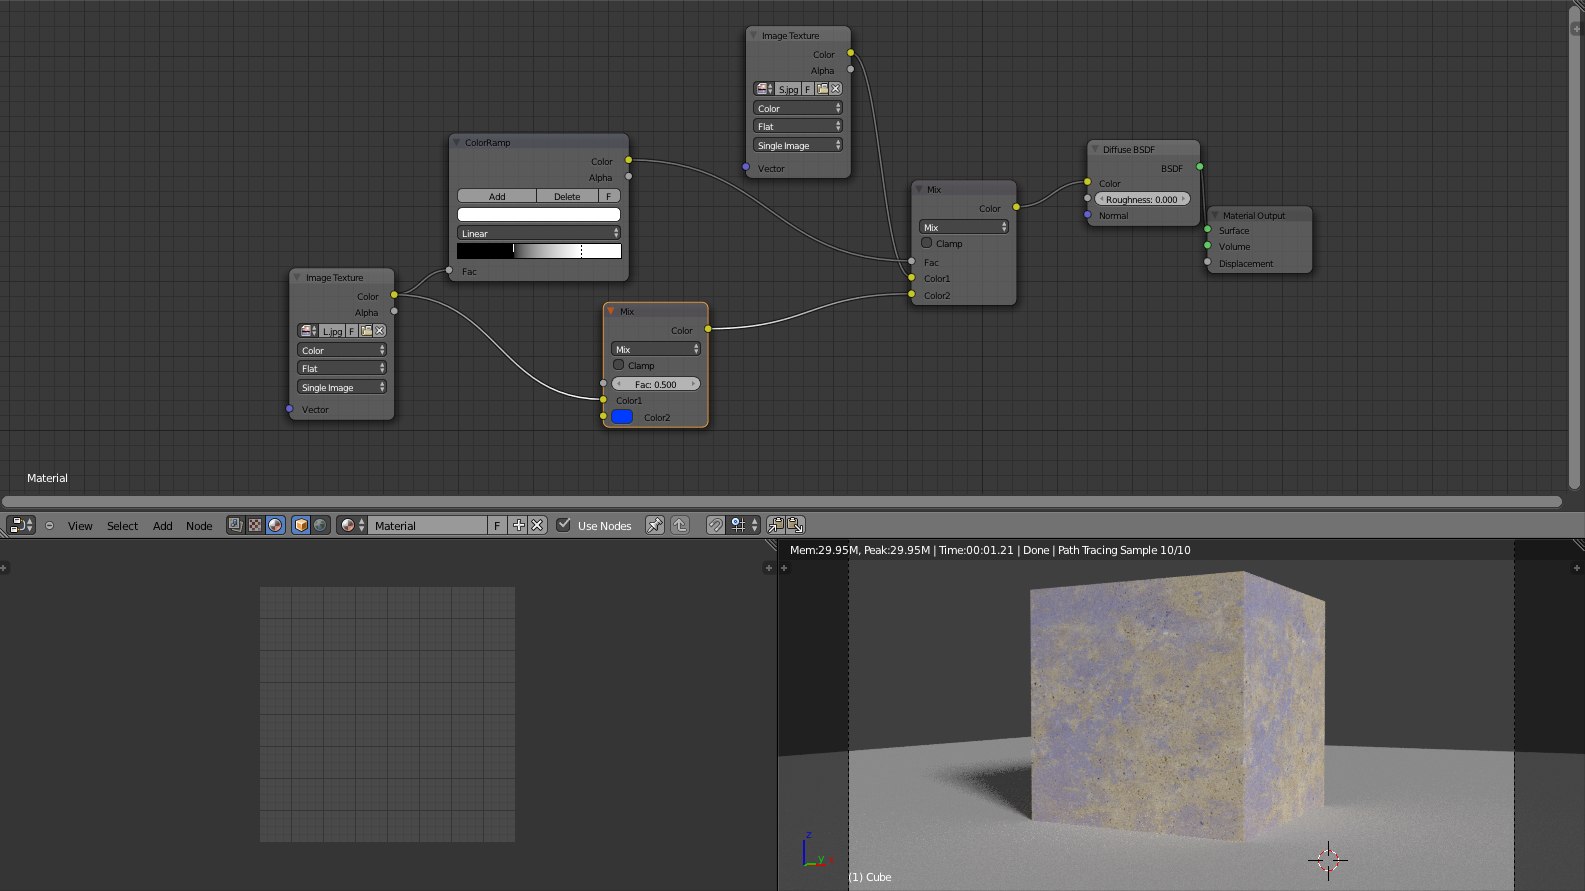
Task: Open the View menu
Action: (x=80, y=526)
